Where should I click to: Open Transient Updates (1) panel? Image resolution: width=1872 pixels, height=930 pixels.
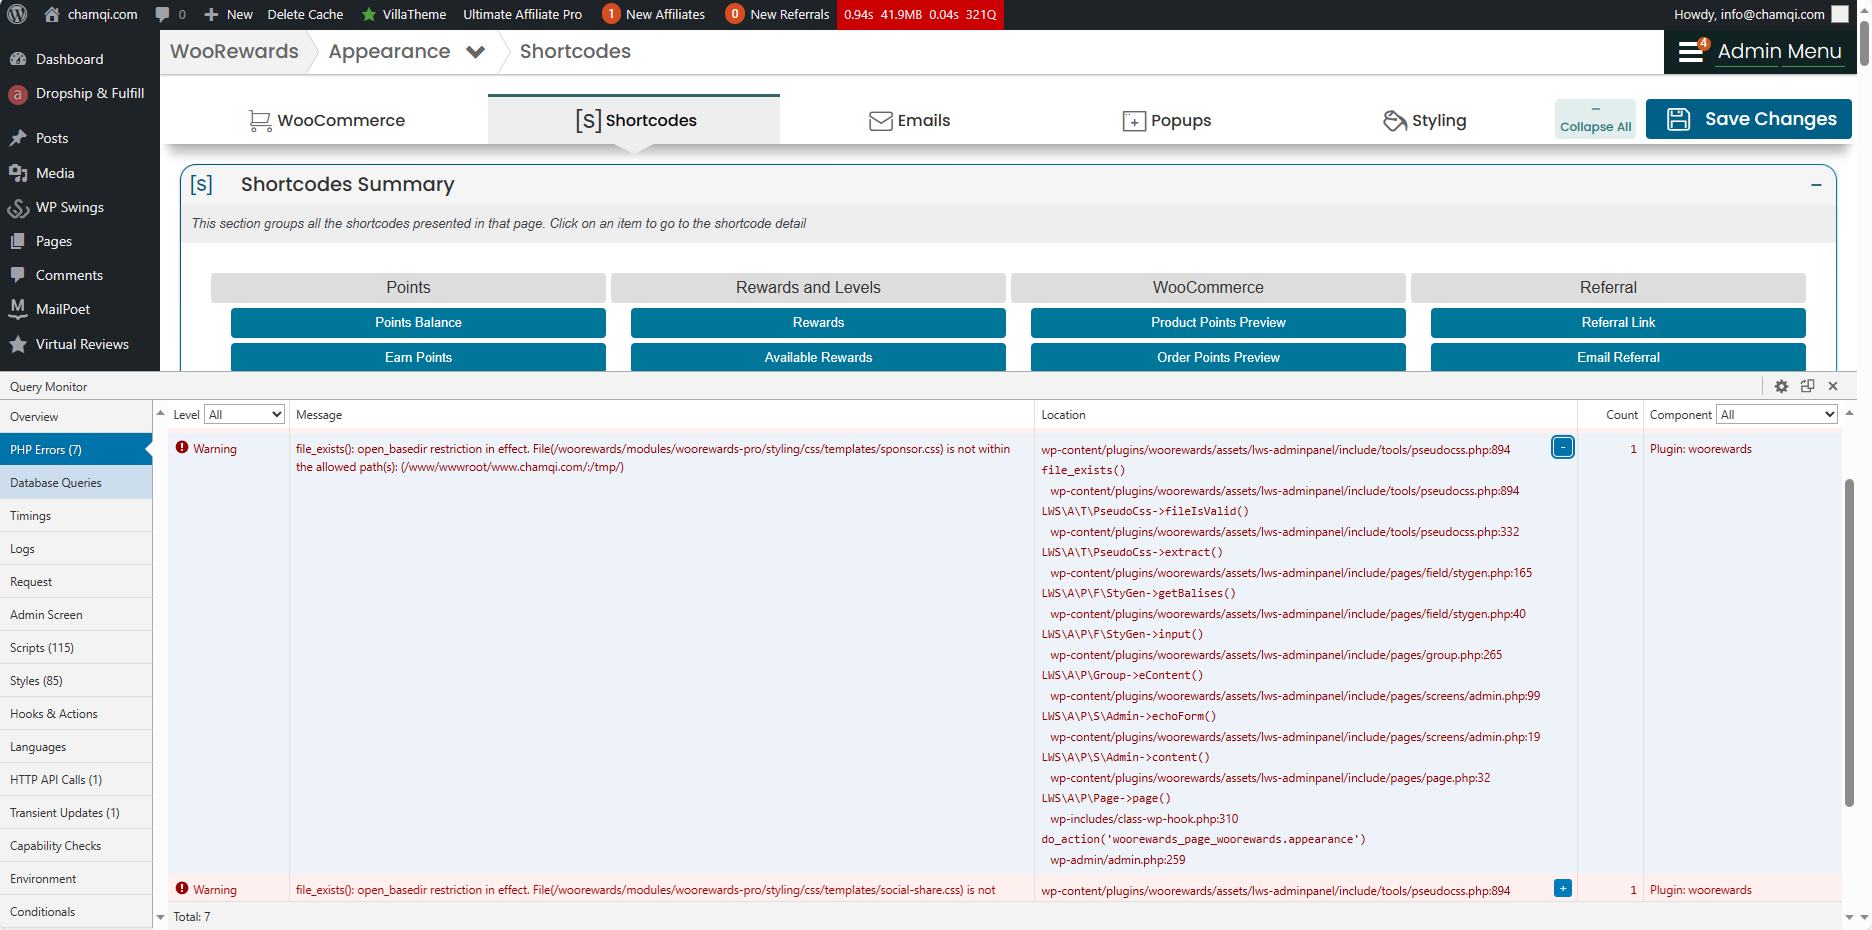pos(76,813)
